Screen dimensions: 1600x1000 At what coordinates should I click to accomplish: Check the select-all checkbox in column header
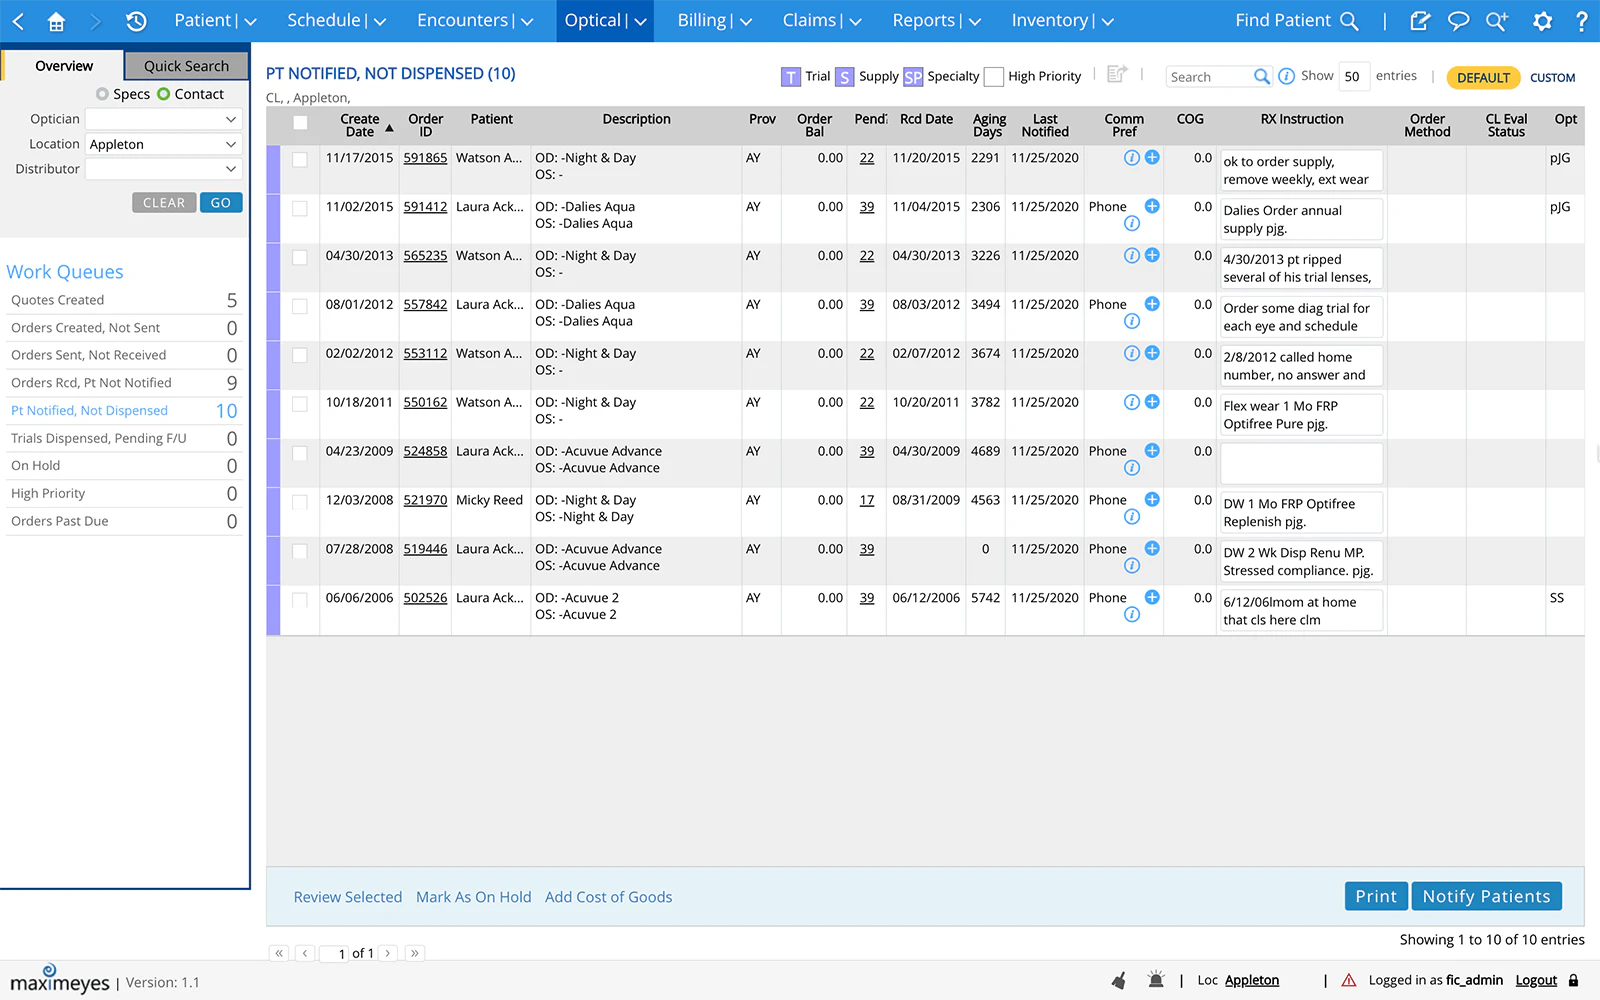coord(300,122)
